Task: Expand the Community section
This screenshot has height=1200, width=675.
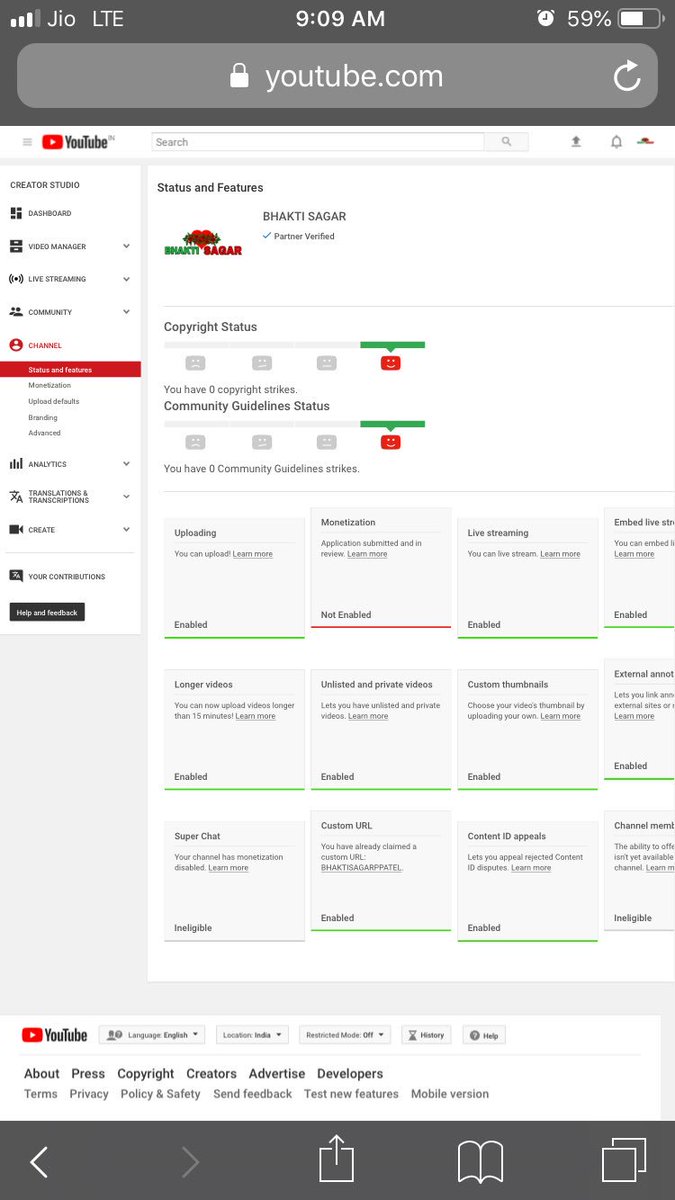Action: pos(126,312)
